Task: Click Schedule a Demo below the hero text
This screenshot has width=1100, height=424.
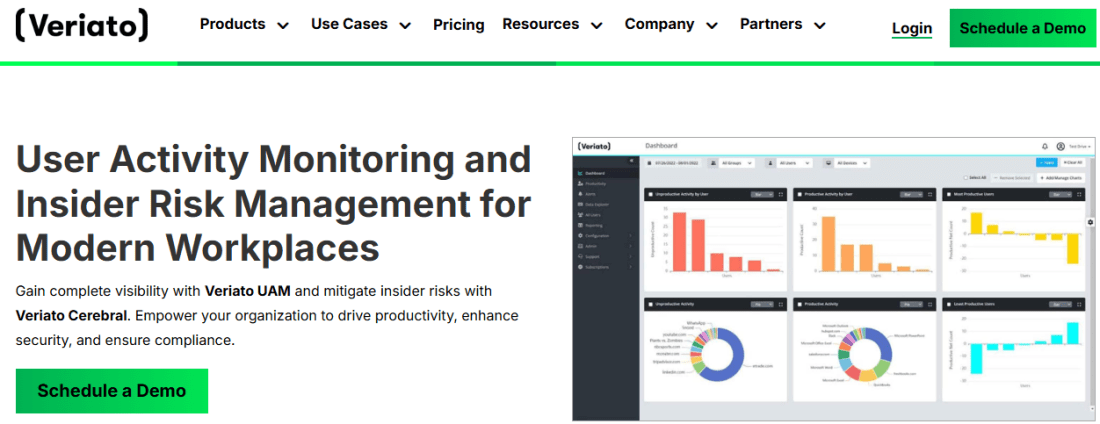Action: [112, 390]
